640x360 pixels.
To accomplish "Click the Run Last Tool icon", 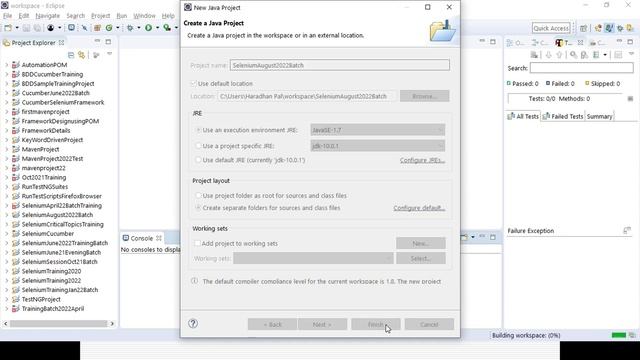I will tap(167, 28).
